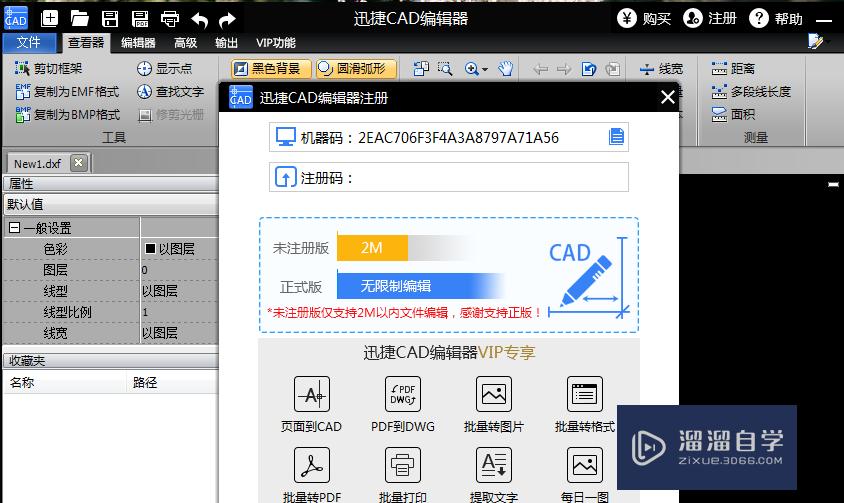The width and height of the screenshot is (844, 503).
Task: Click the 批量转格式 icon
Action: [x=585, y=394]
